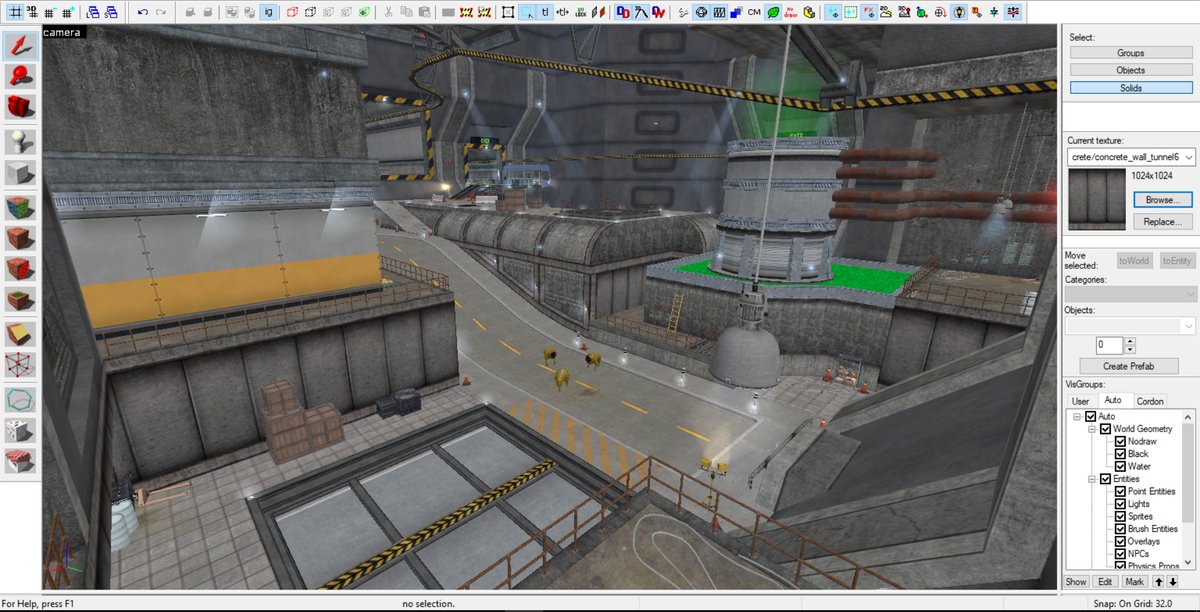Activate the Magnify tool
This screenshot has width=1200, height=612.
(x=20, y=77)
